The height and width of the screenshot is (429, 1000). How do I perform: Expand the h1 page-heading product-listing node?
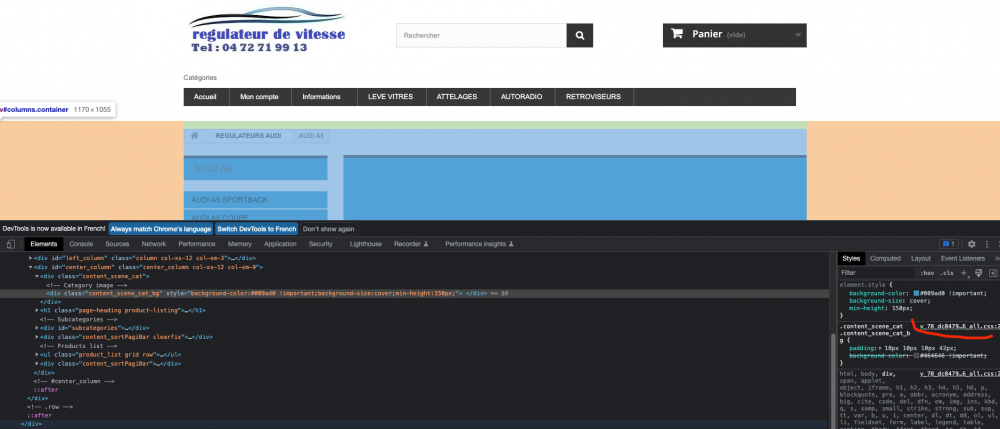(x=36, y=310)
